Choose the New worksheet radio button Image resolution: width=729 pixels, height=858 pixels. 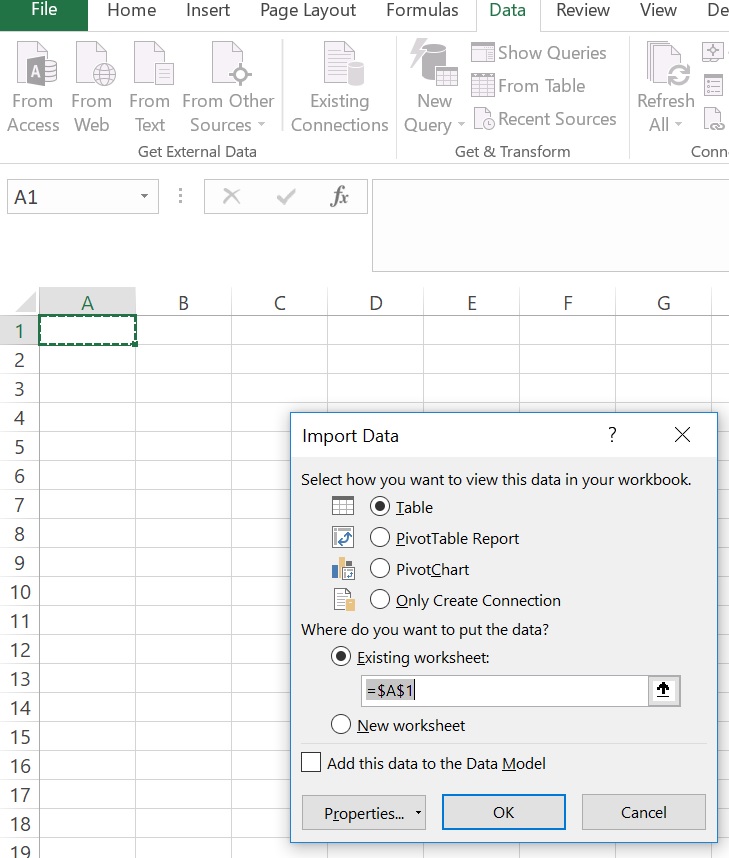click(341, 724)
